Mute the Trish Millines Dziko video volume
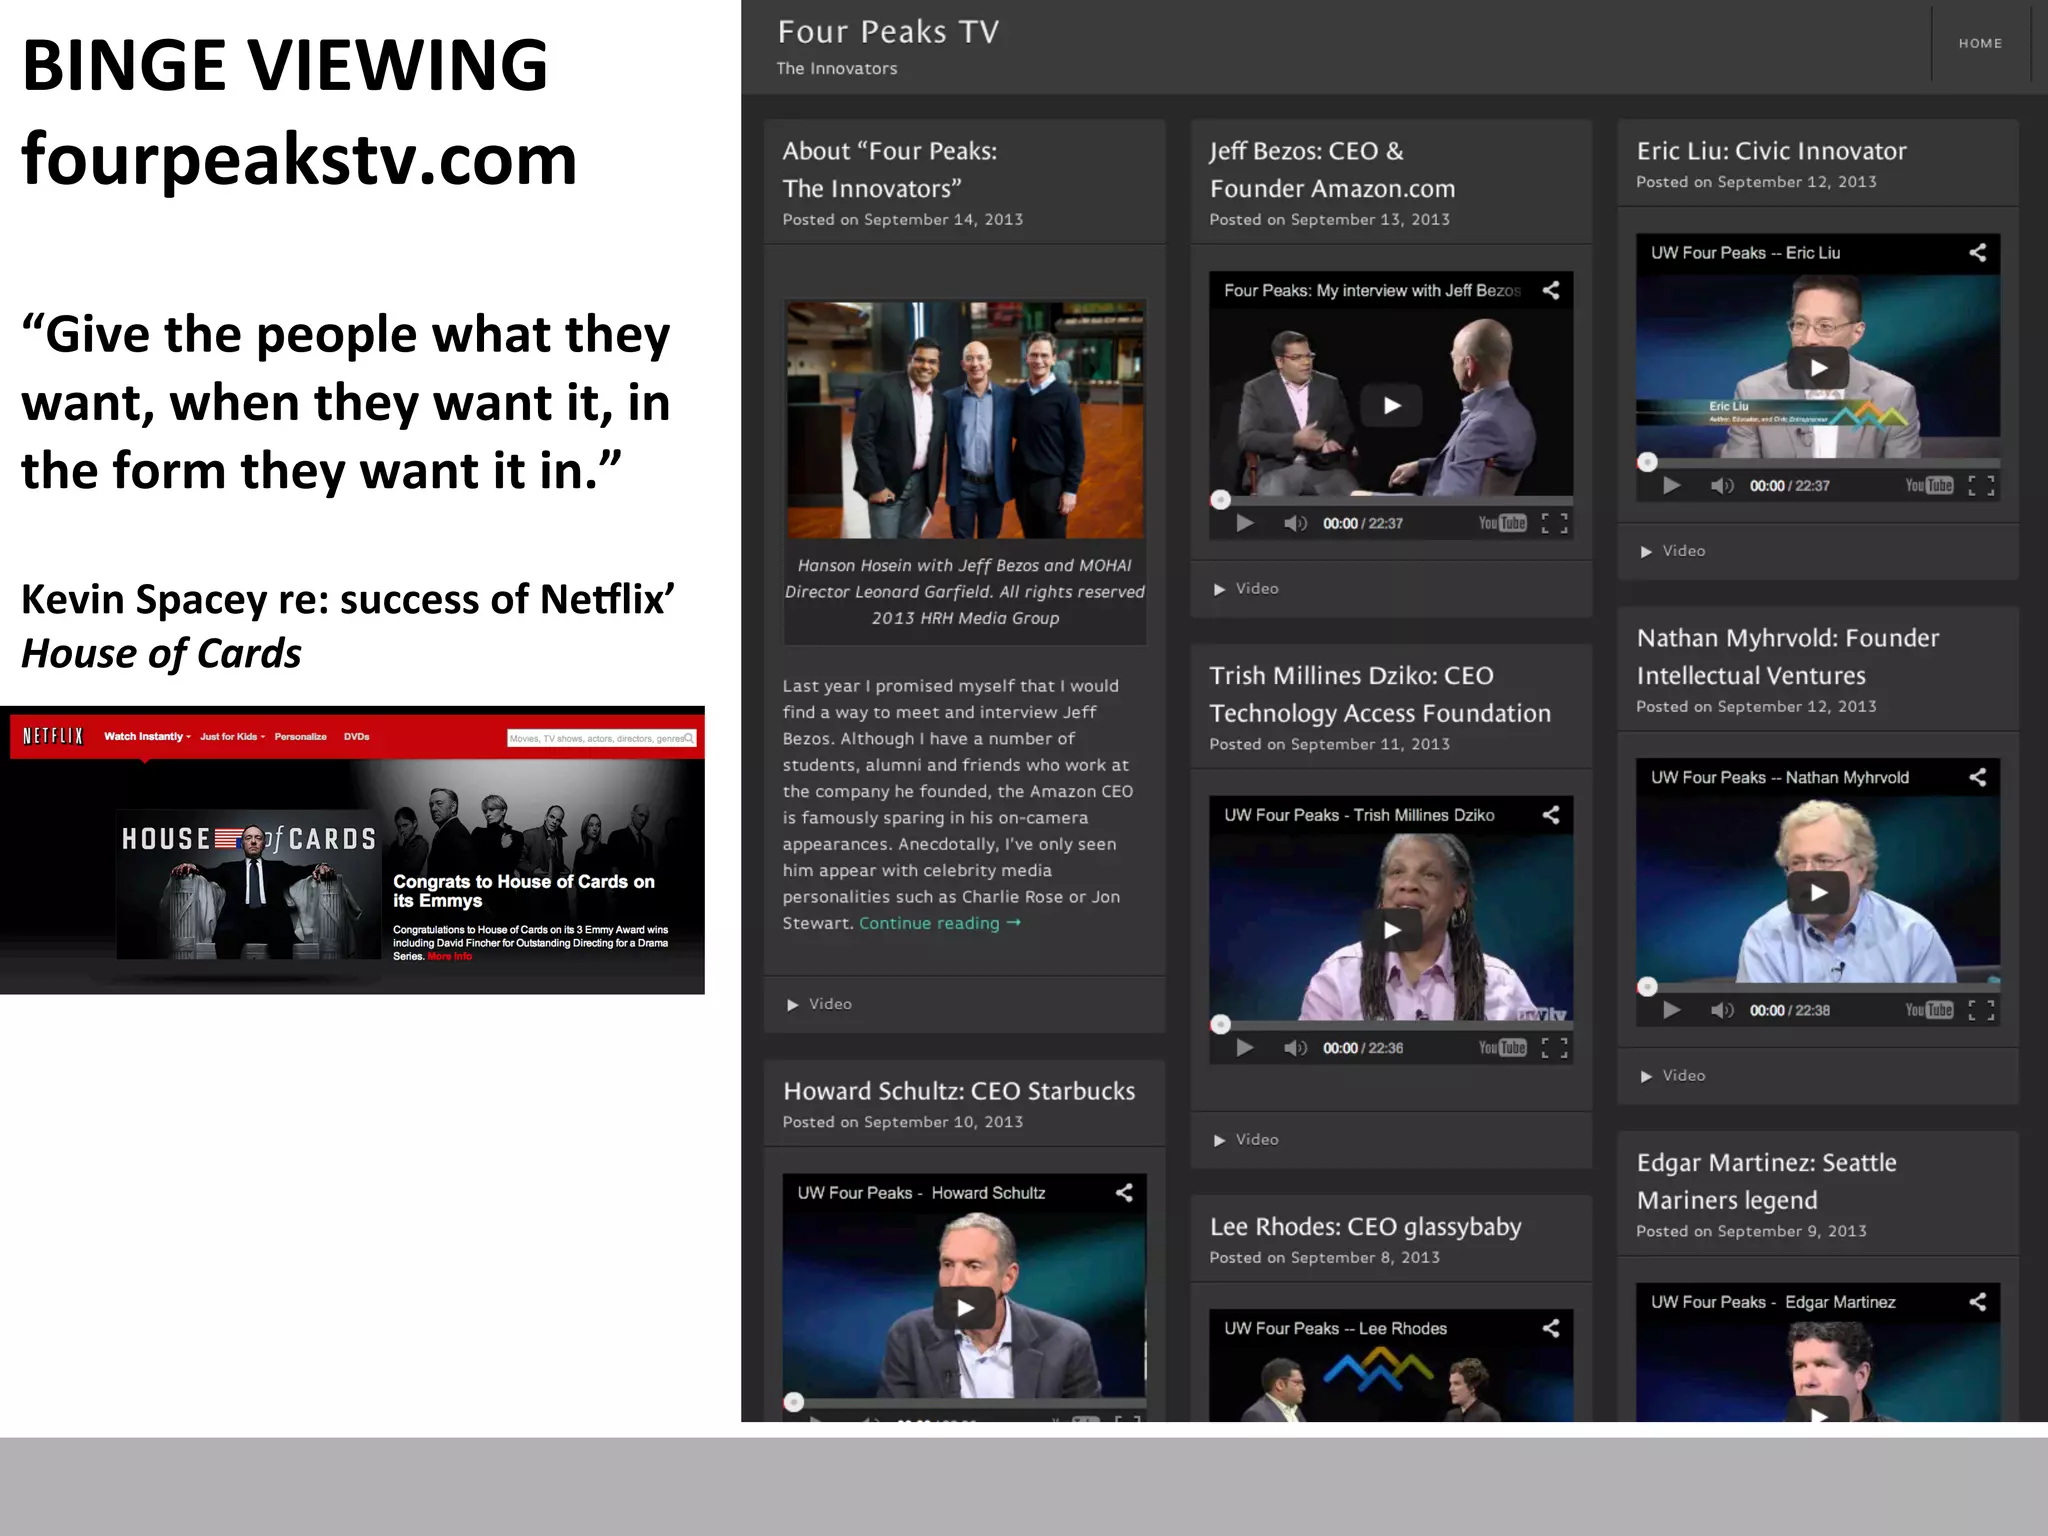This screenshot has width=2048, height=1536. 1295,1048
